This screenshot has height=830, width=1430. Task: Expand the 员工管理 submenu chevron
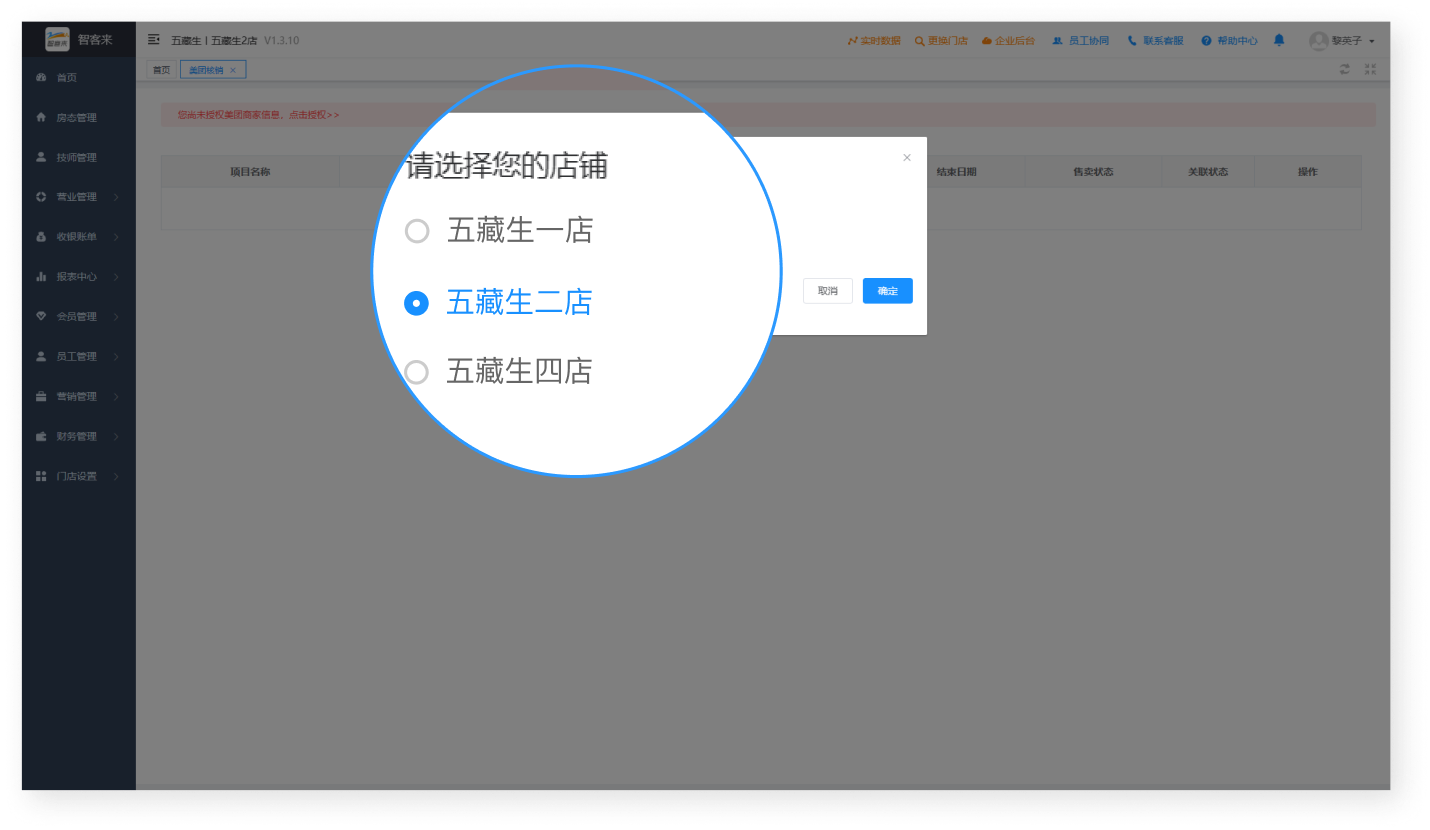pos(116,356)
